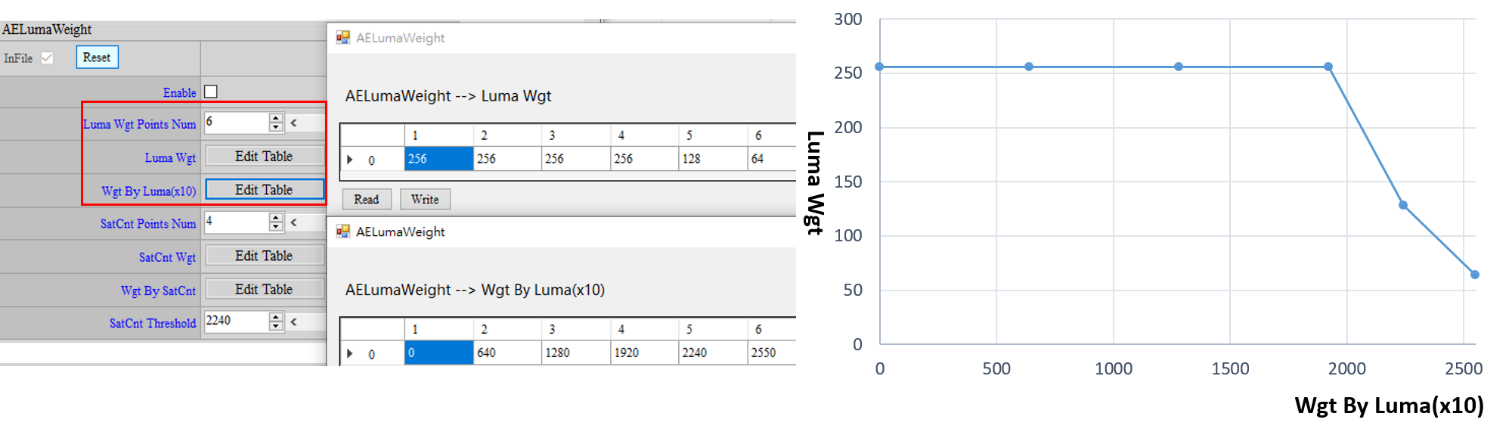1512x435 pixels.
Task: Open Edit Table for Wgt By SatCnt
Action: click(x=264, y=289)
